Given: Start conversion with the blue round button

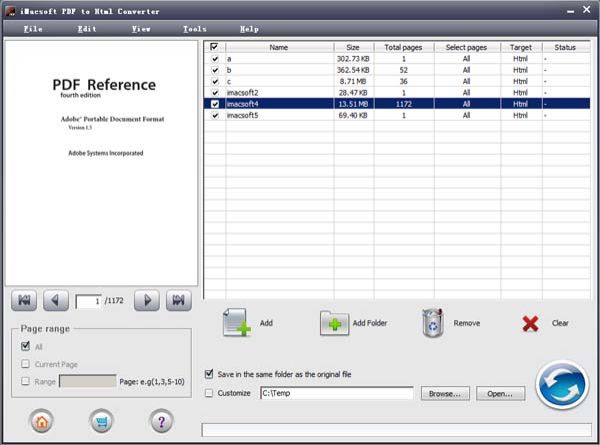Looking at the screenshot, I should (561, 384).
